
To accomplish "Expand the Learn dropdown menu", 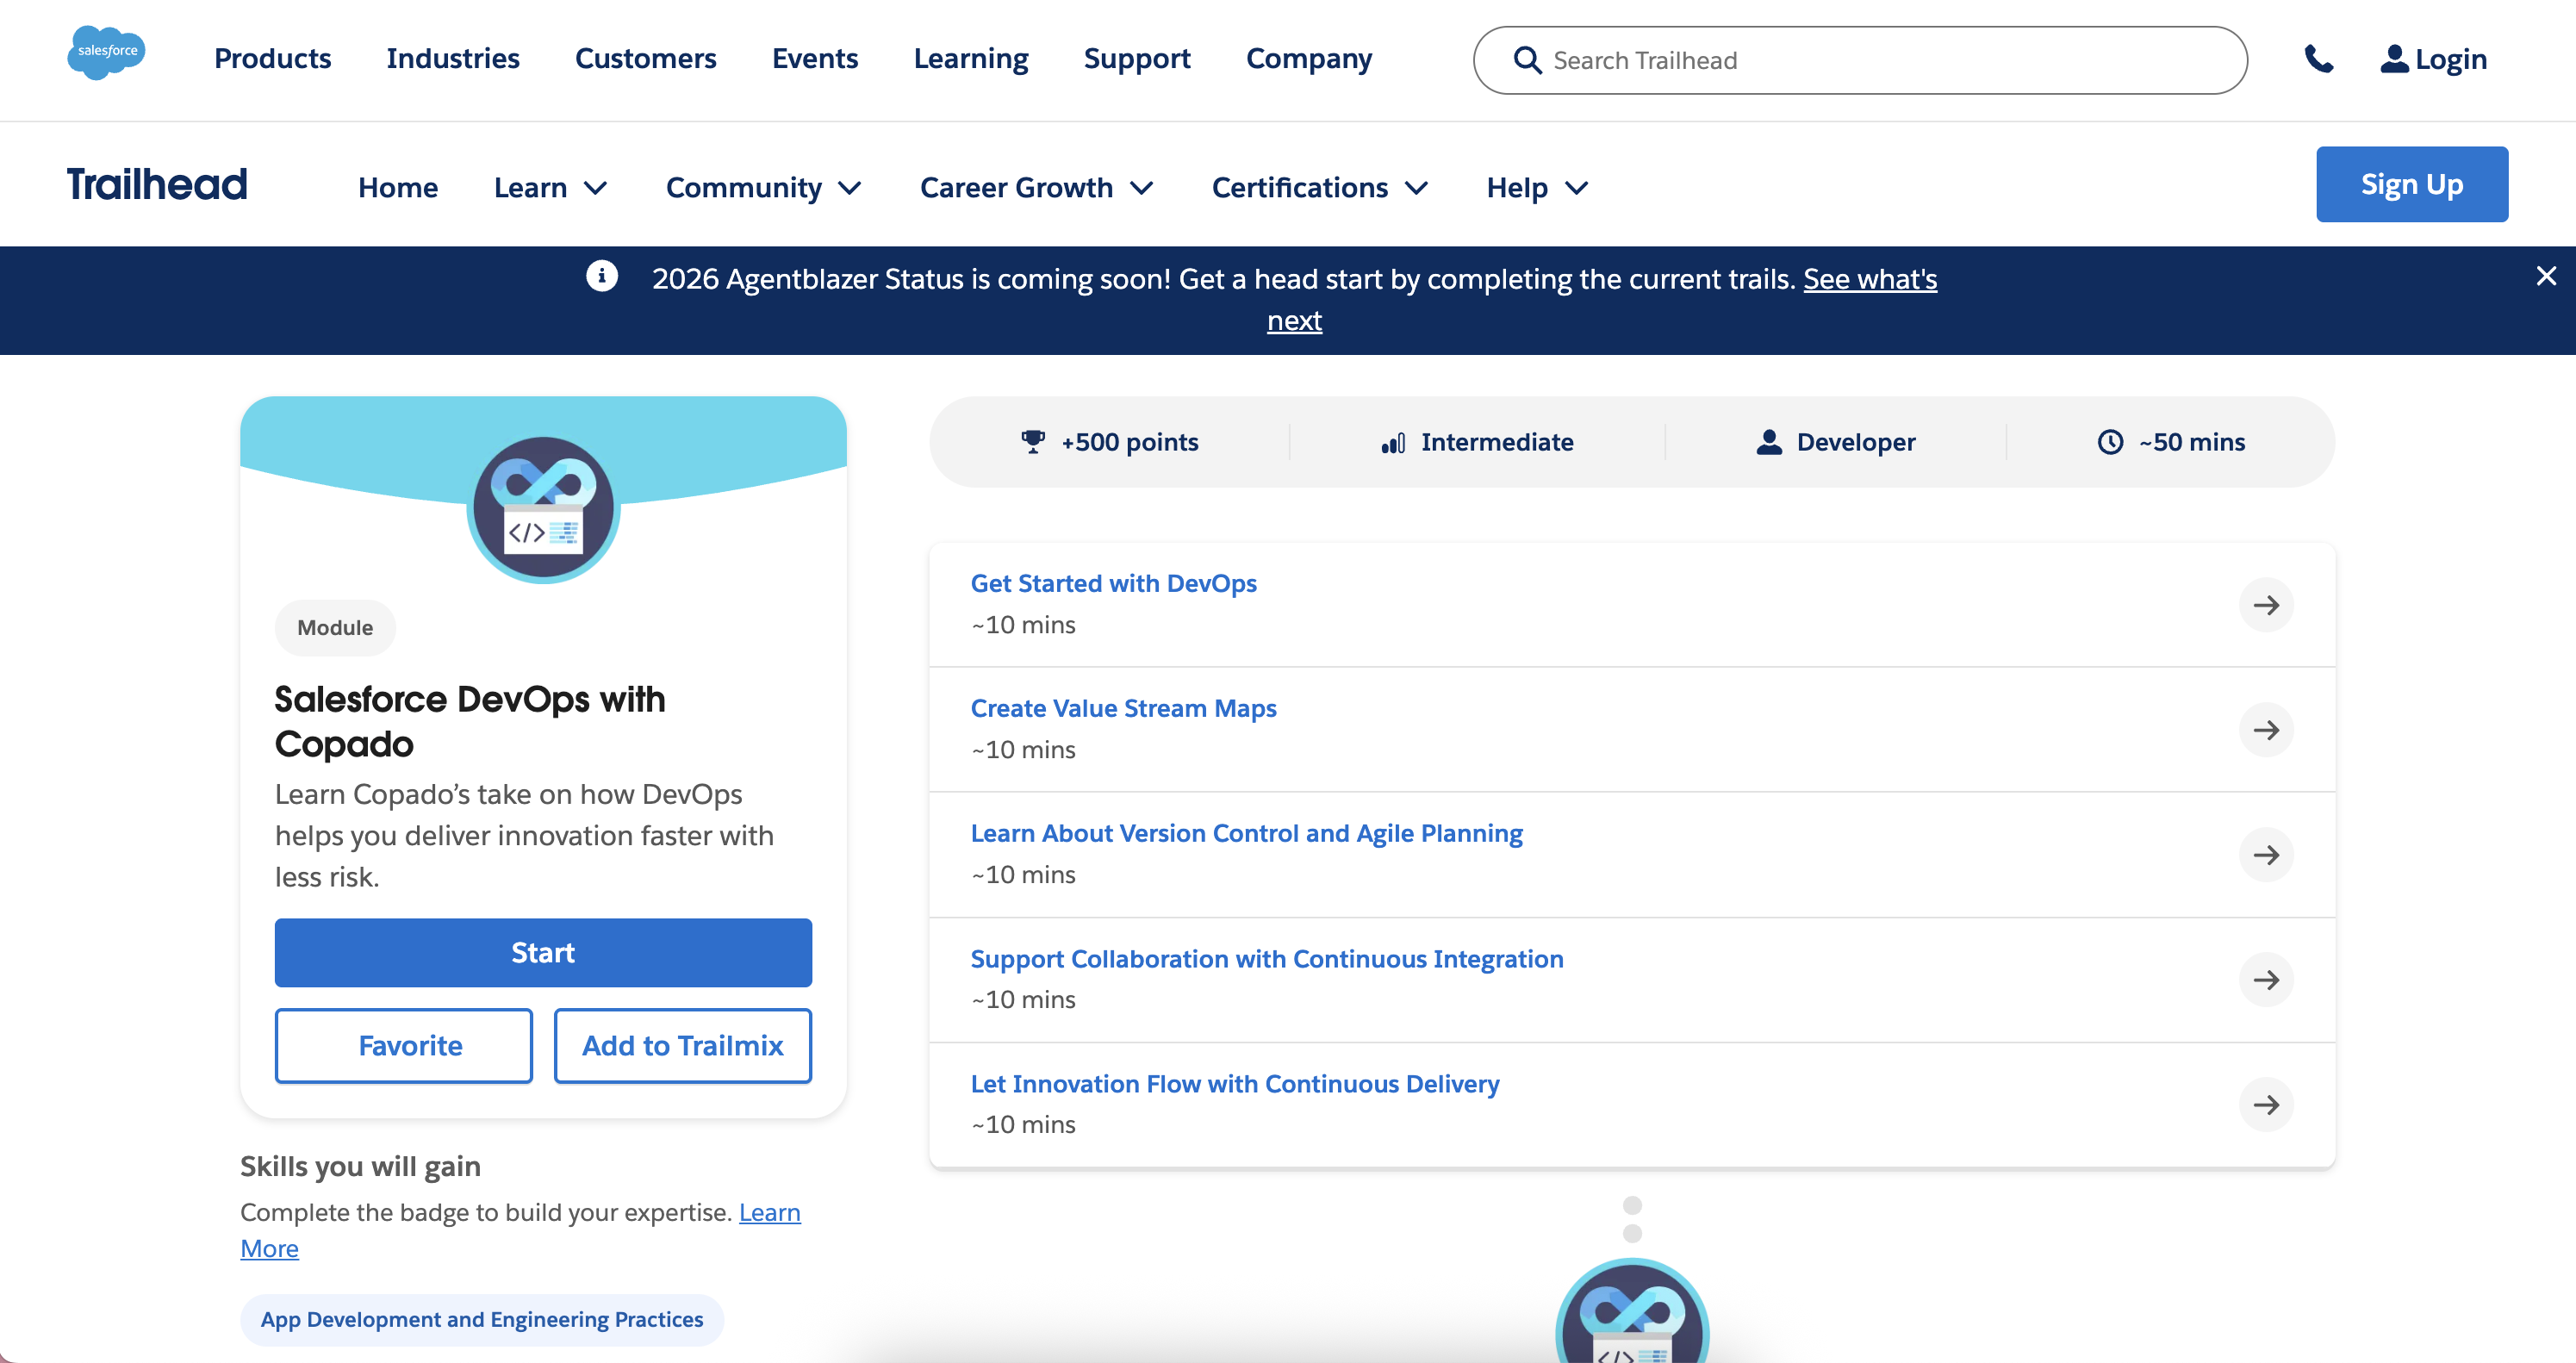I will point(551,187).
